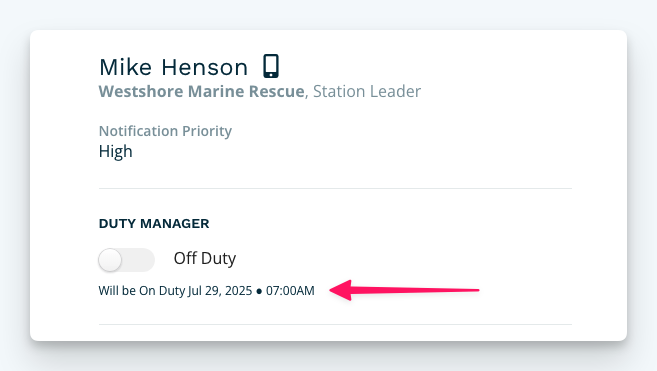Select the Notification Priority label

tap(165, 131)
